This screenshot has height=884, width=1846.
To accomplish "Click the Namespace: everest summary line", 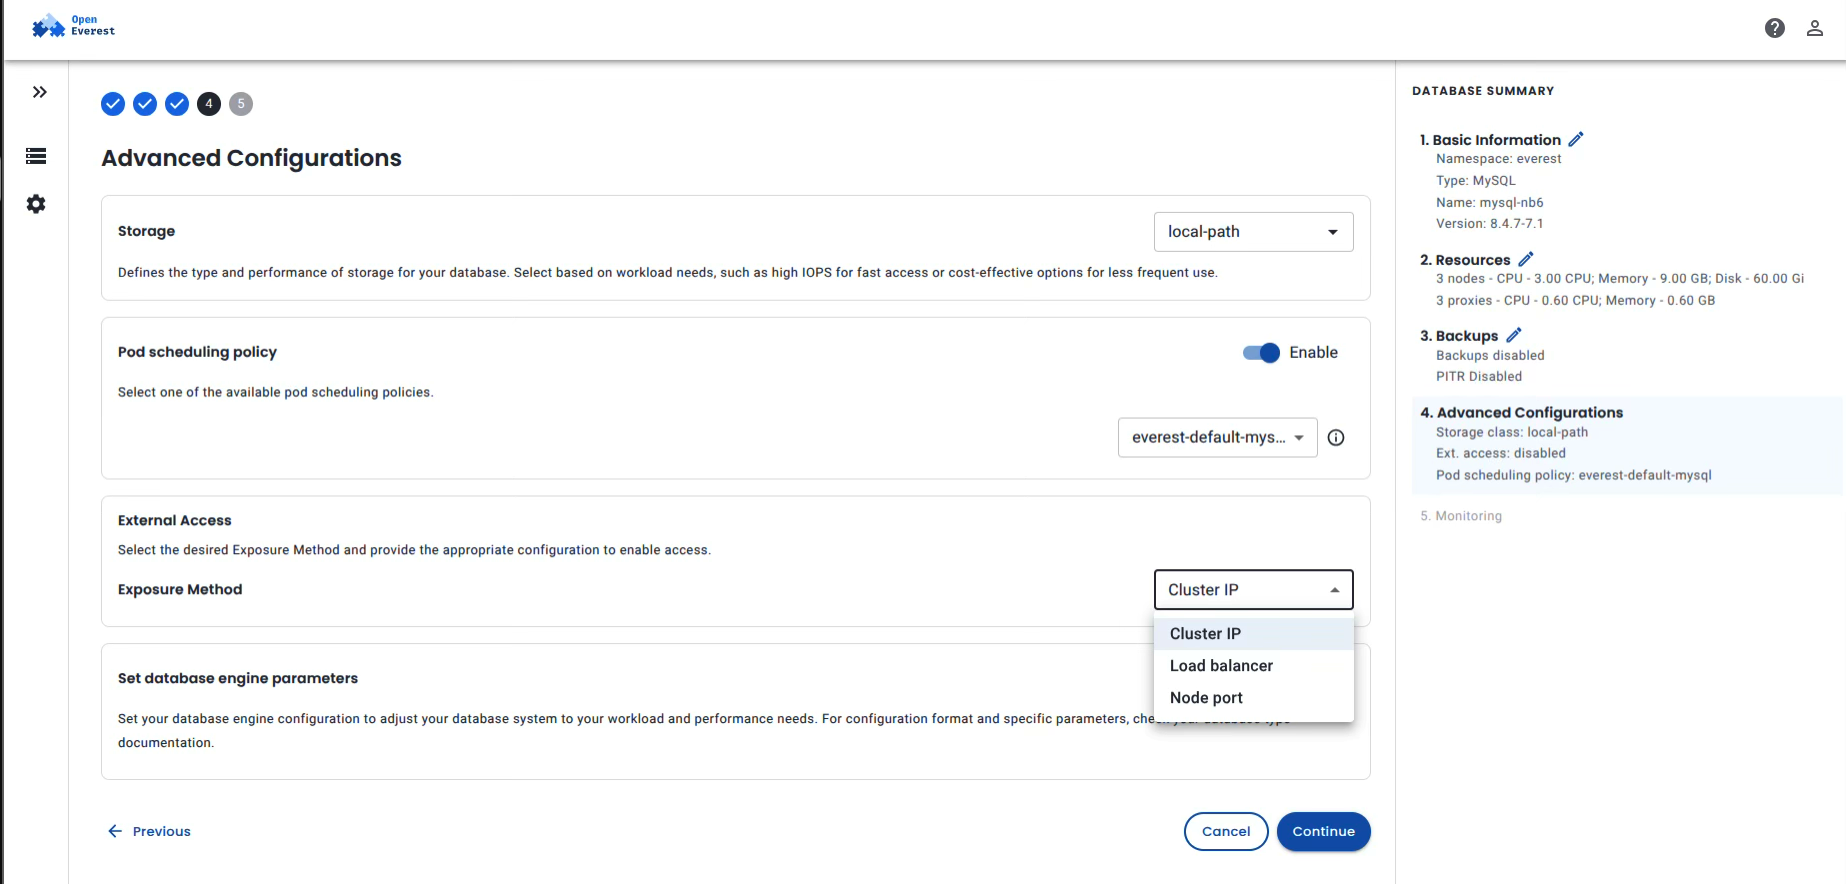I will 1499,159.
